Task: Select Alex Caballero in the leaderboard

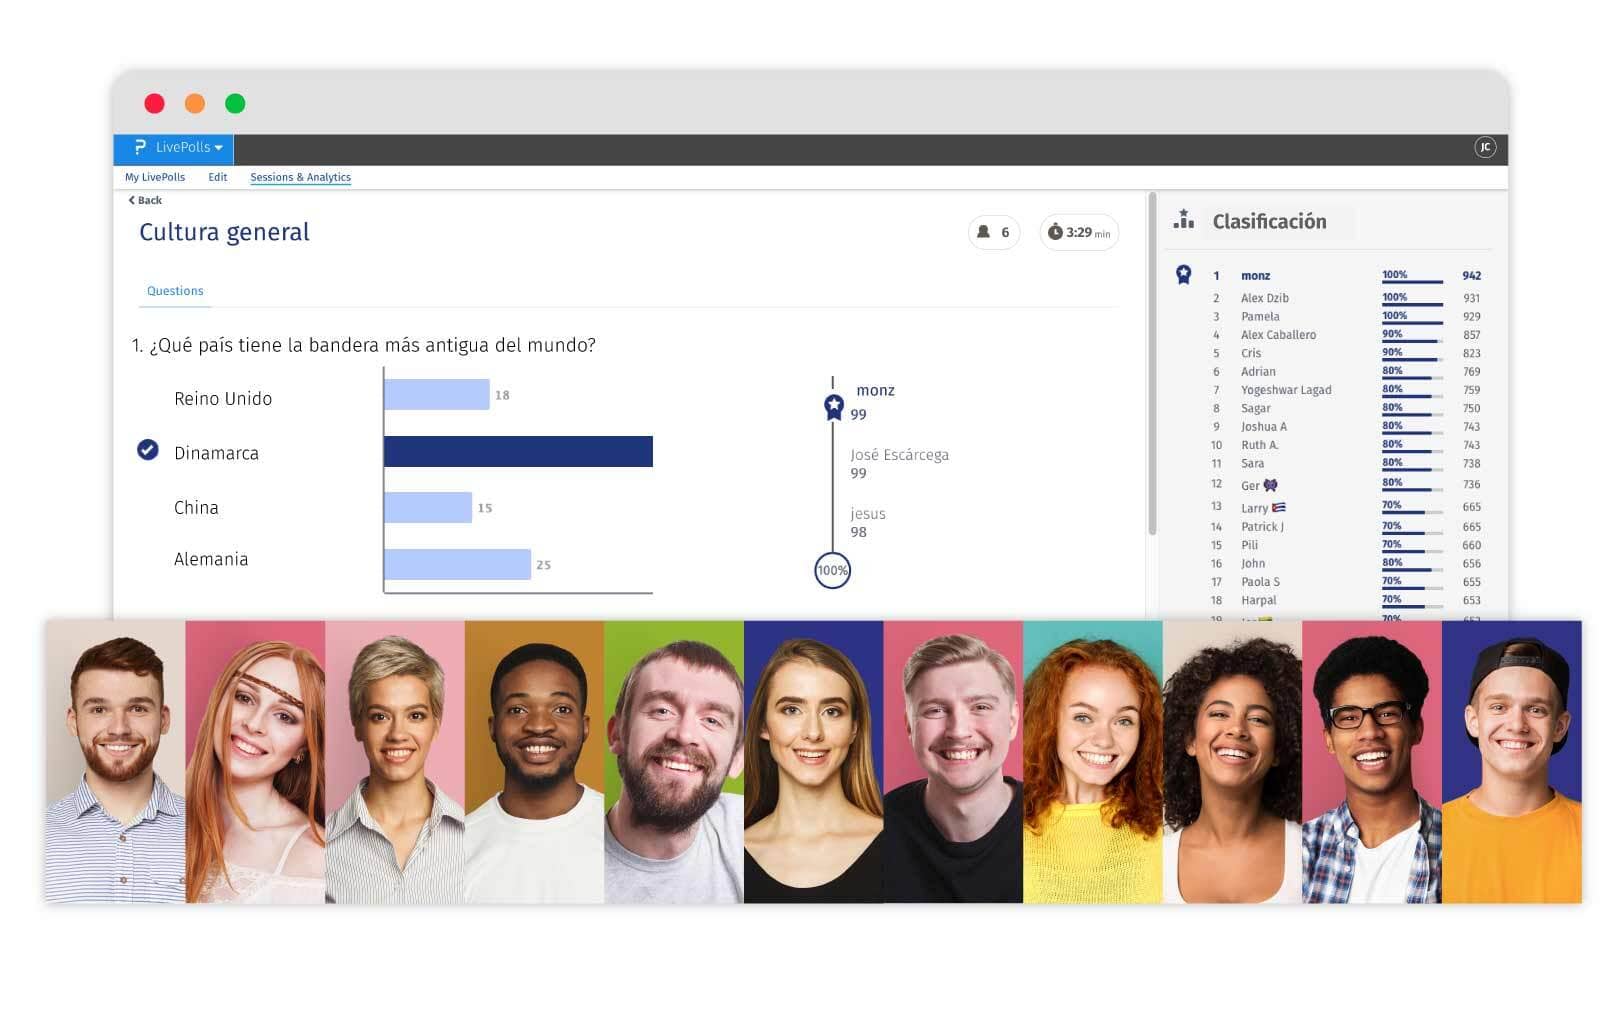Action: click(x=1278, y=335)
